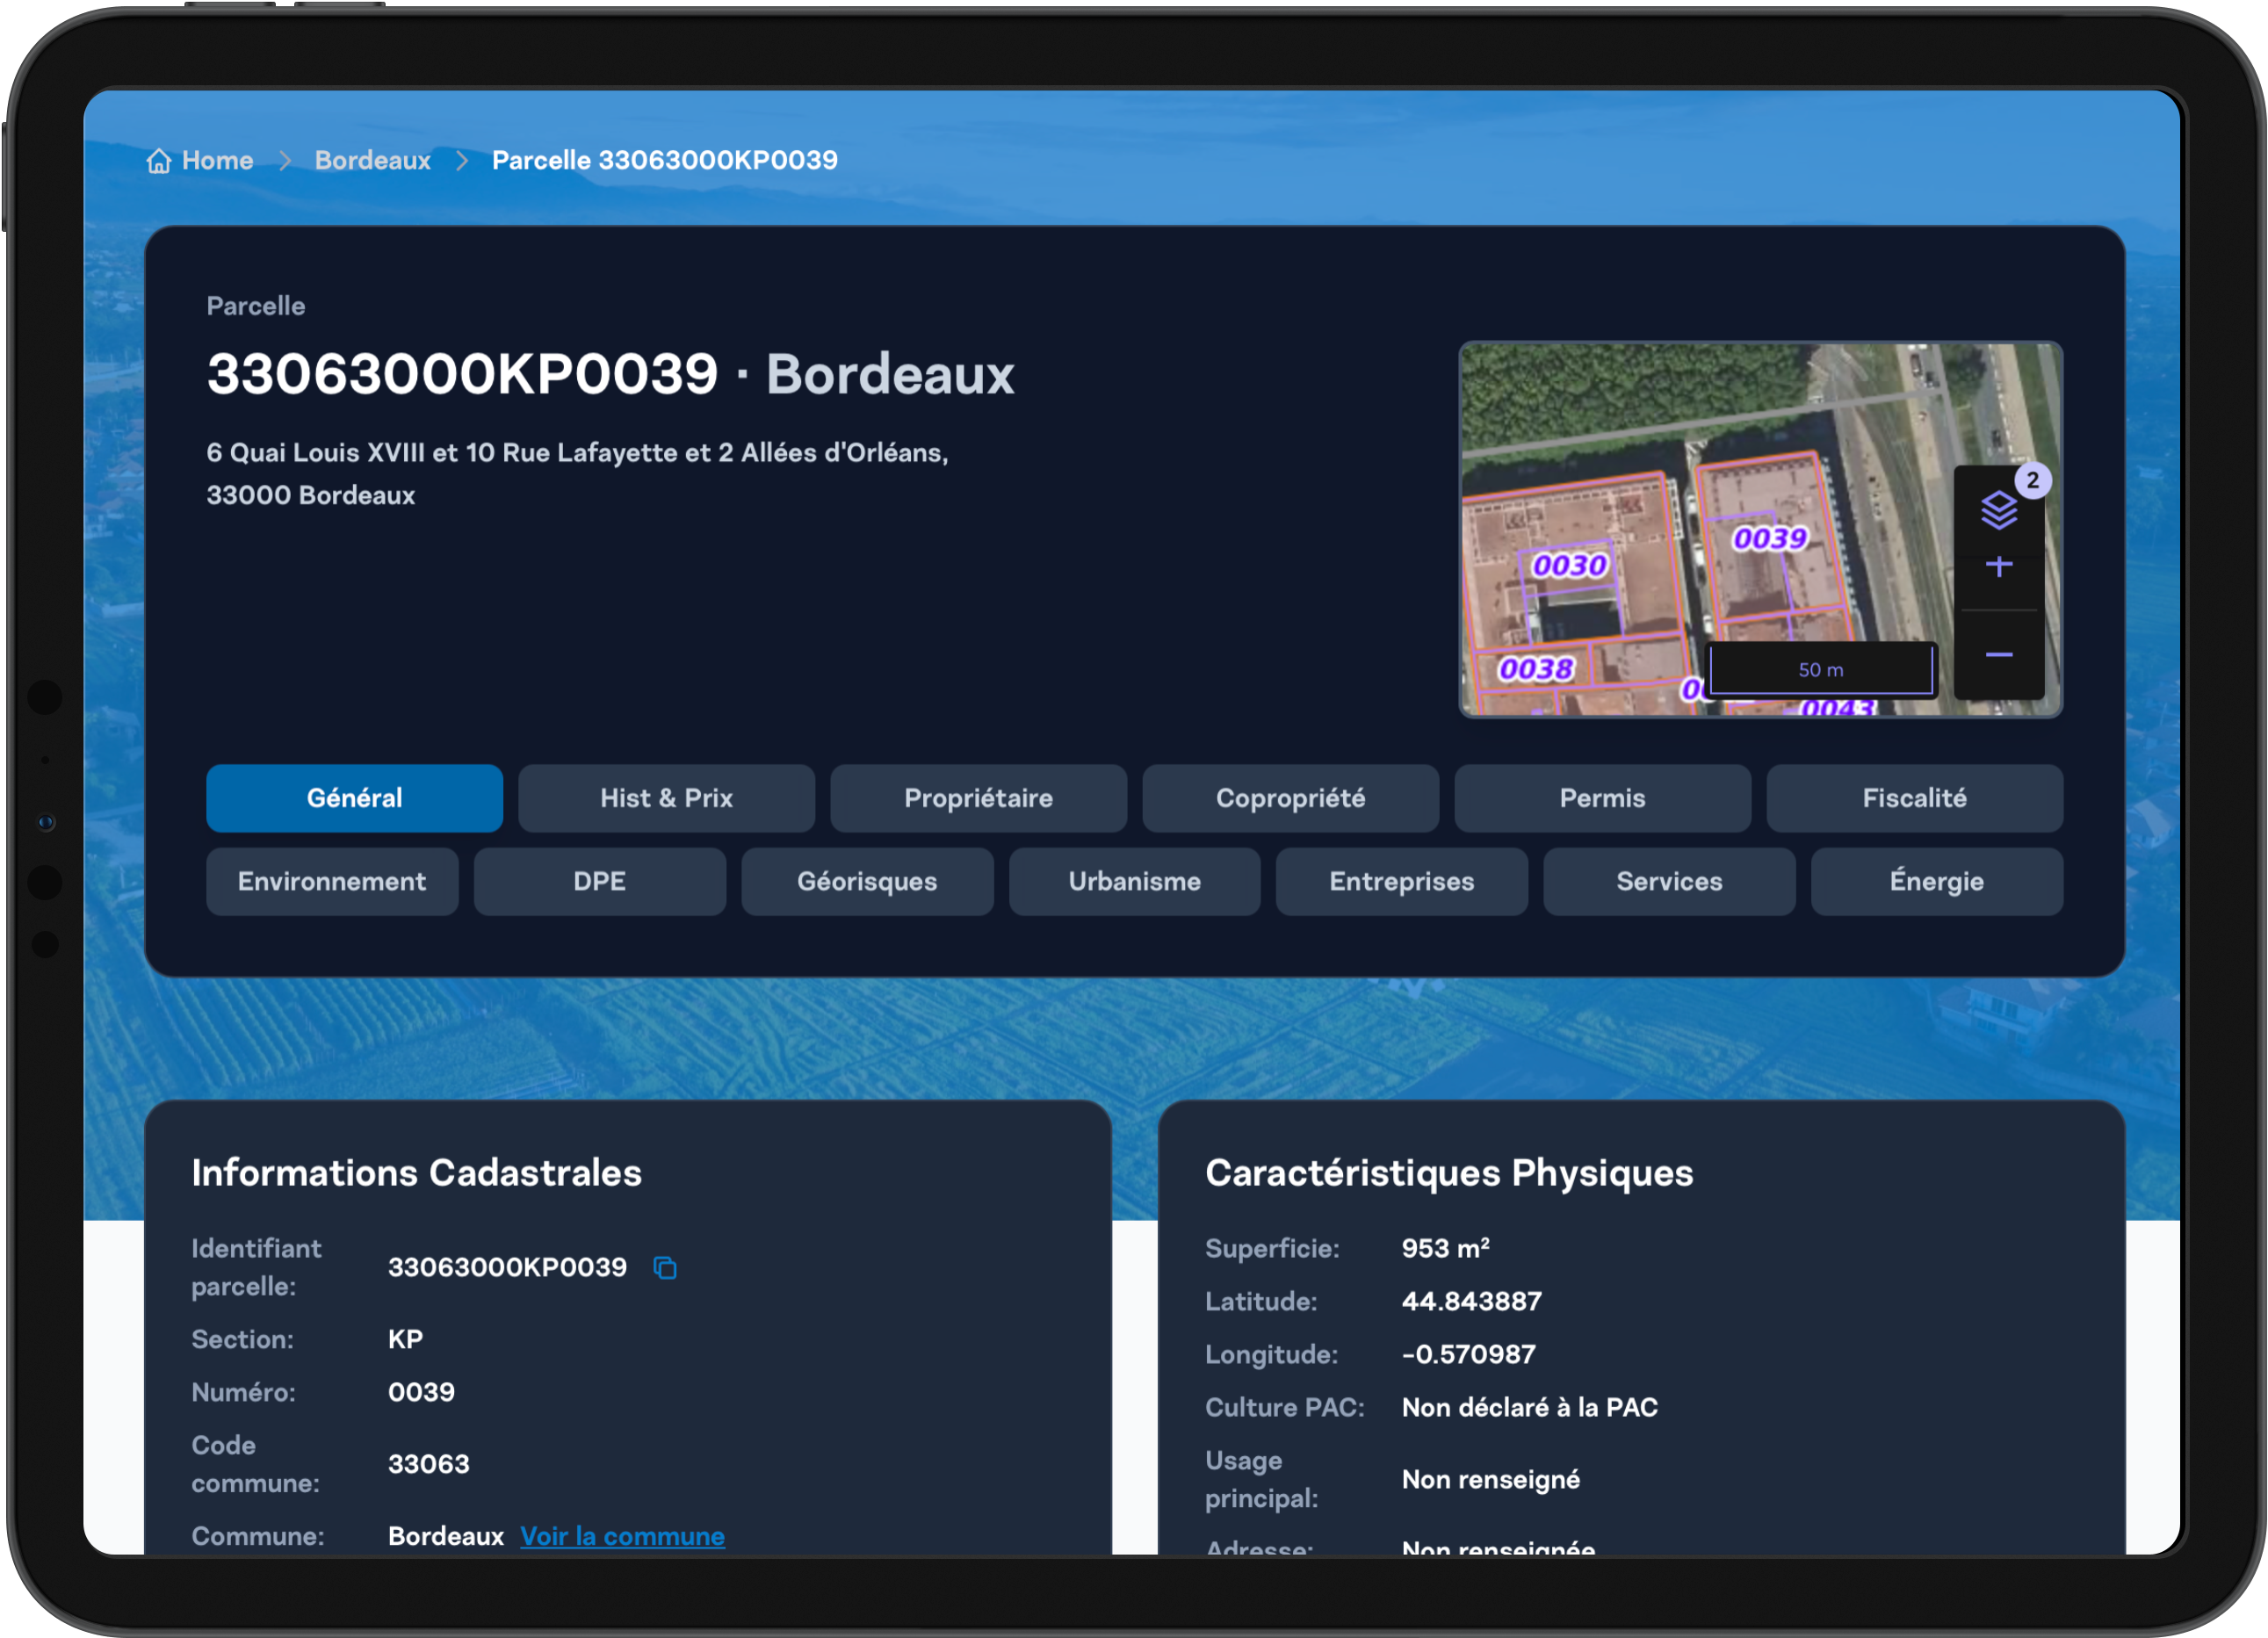The height and width of the screenshot is (1638, 2268).
Task: Open the Propriétaire tab
Action: [x=978, y=798]
